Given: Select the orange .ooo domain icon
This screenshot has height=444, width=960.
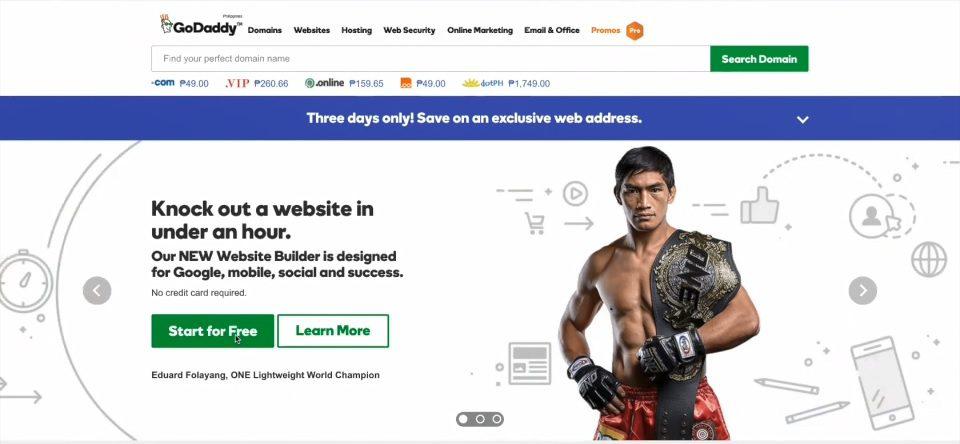Looking at the screenshot, I should [406, 83].
